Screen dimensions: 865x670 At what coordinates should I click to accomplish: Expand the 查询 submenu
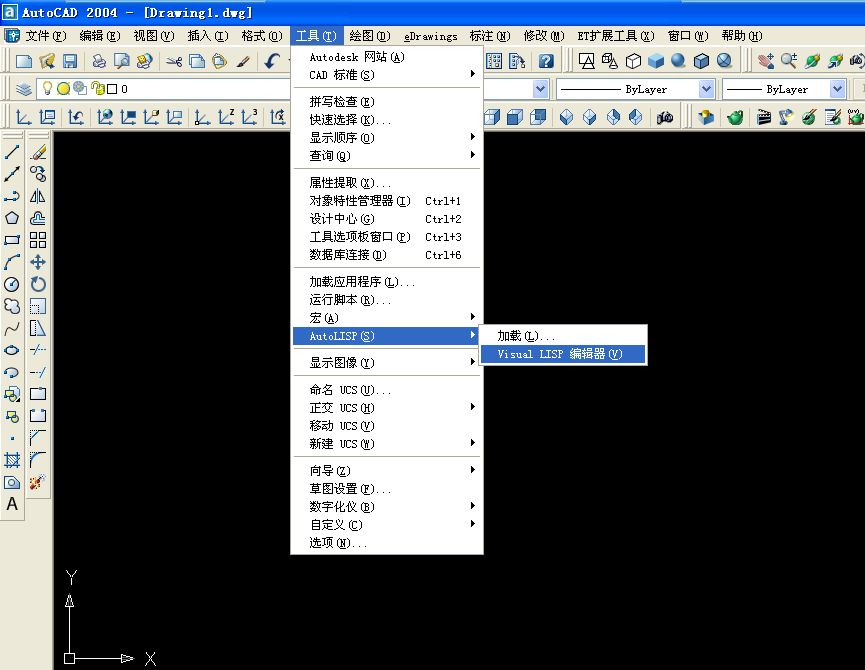[387, 156]
